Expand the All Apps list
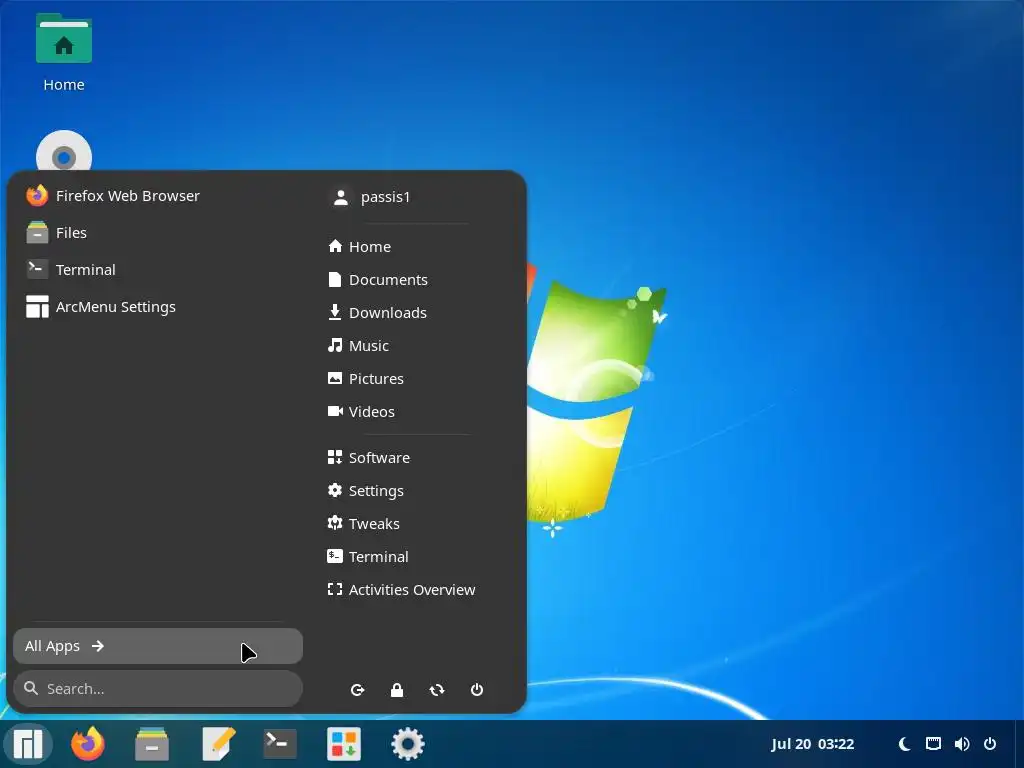 158,646
